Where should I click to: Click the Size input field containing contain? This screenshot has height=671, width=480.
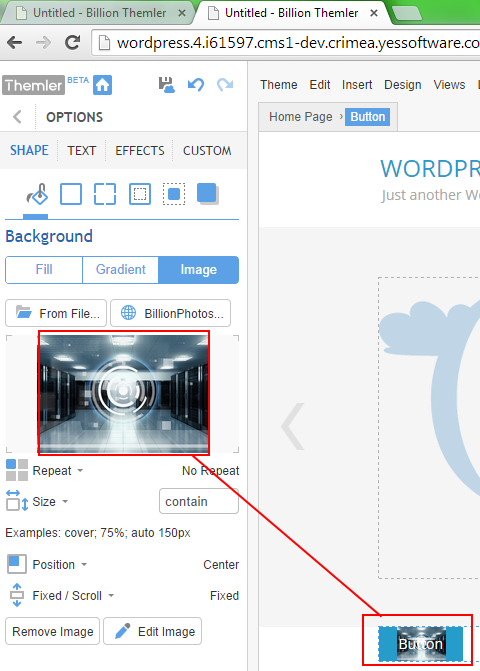(x=199, y=501)
